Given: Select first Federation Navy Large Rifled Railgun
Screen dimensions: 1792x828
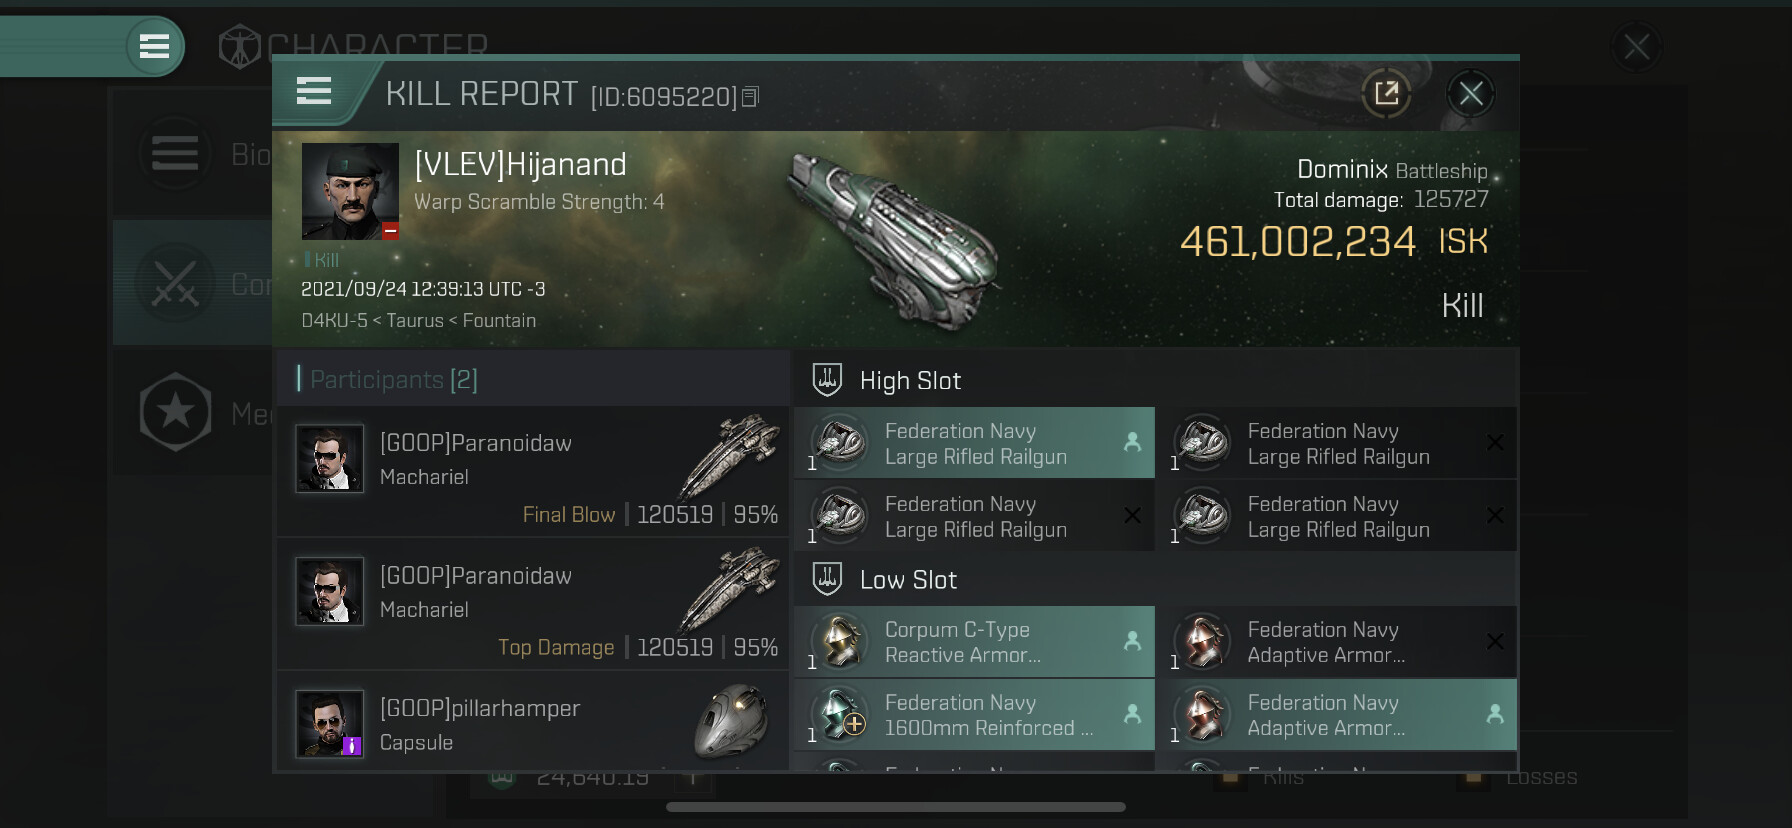Looking at the screenshot, I should coord(974,443).
